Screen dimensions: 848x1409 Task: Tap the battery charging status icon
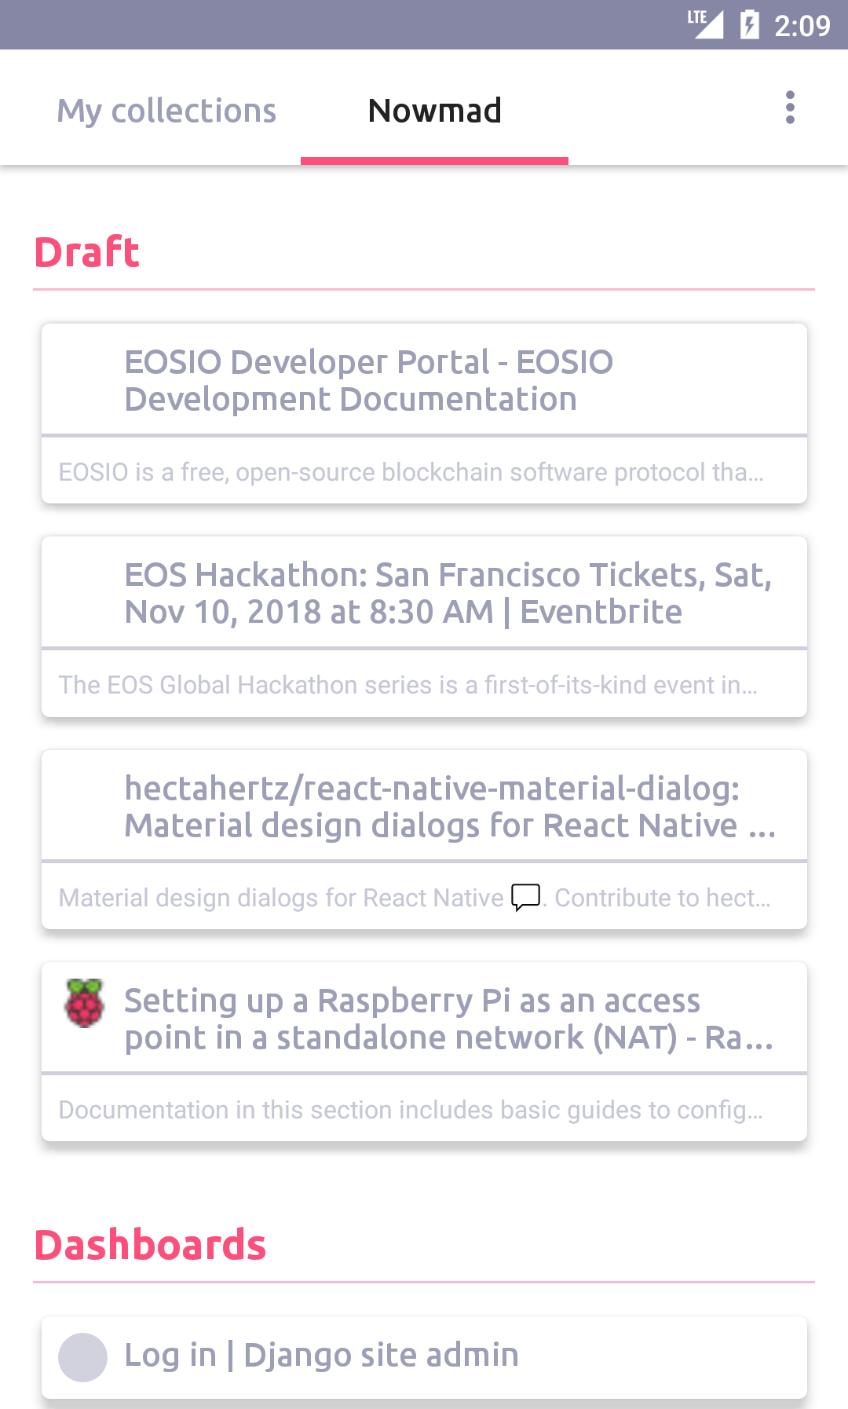click(749, 24)
